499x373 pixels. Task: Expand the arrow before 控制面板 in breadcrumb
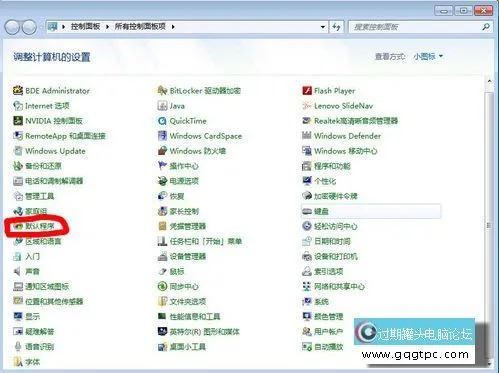(x=63, y=27)
